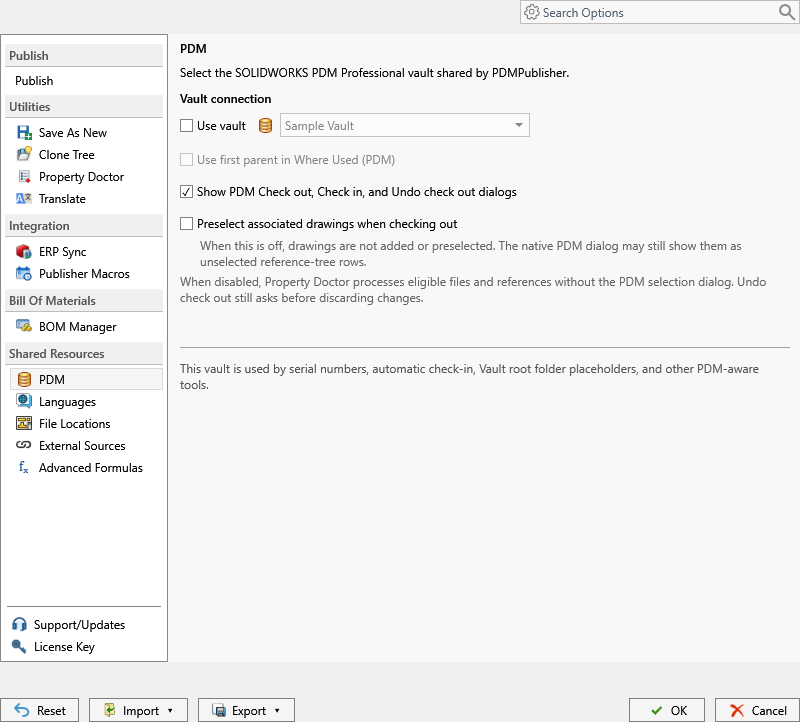Select Clone Tree in the sidebar
Image resolution: width=800 pixels, height=722 pixels.
coord(67,155)
